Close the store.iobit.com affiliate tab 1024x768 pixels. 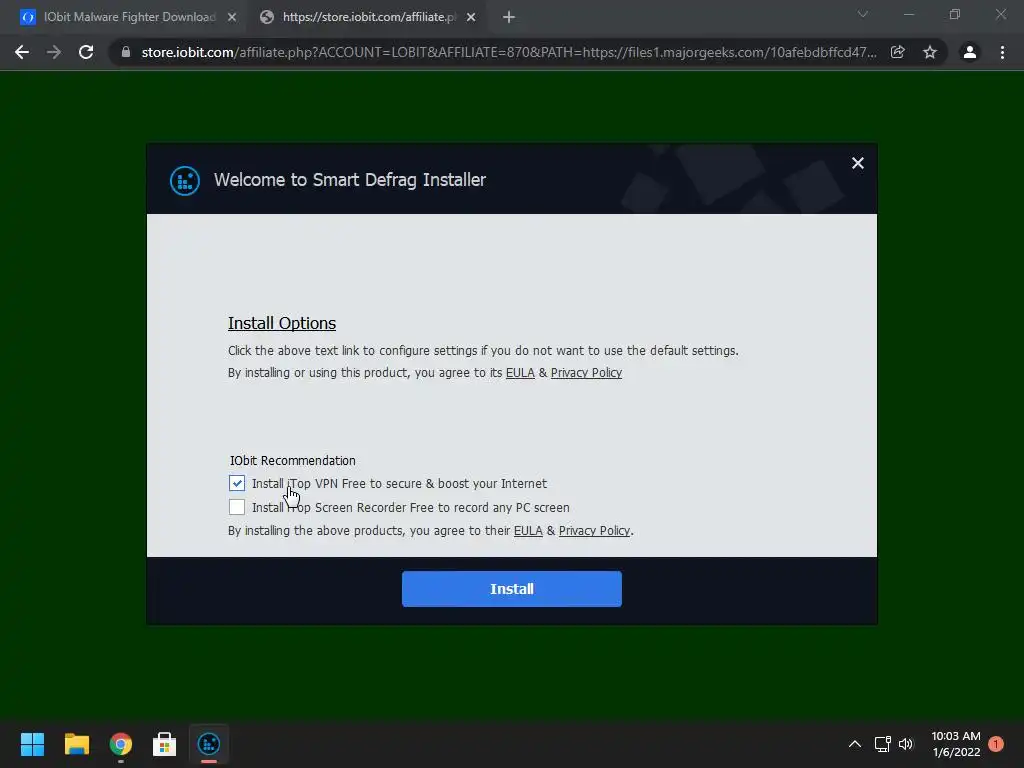471,18
